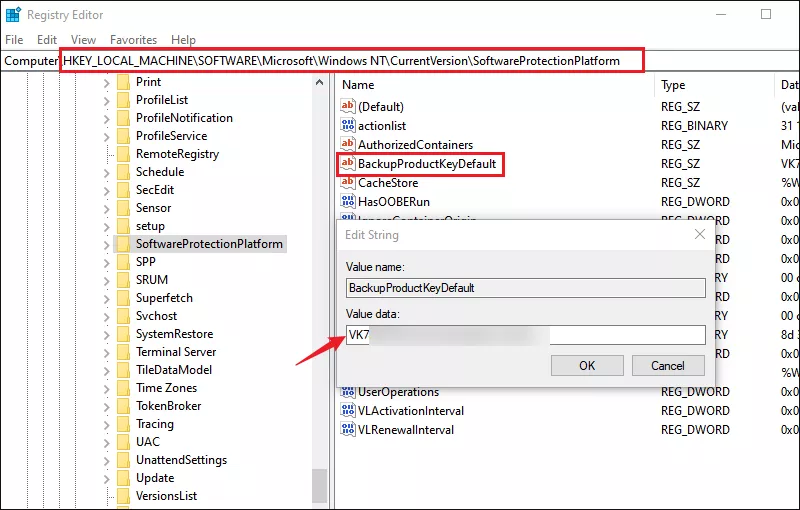
Task: Click the CacheStore string value icon
Action: coord(347,182)
